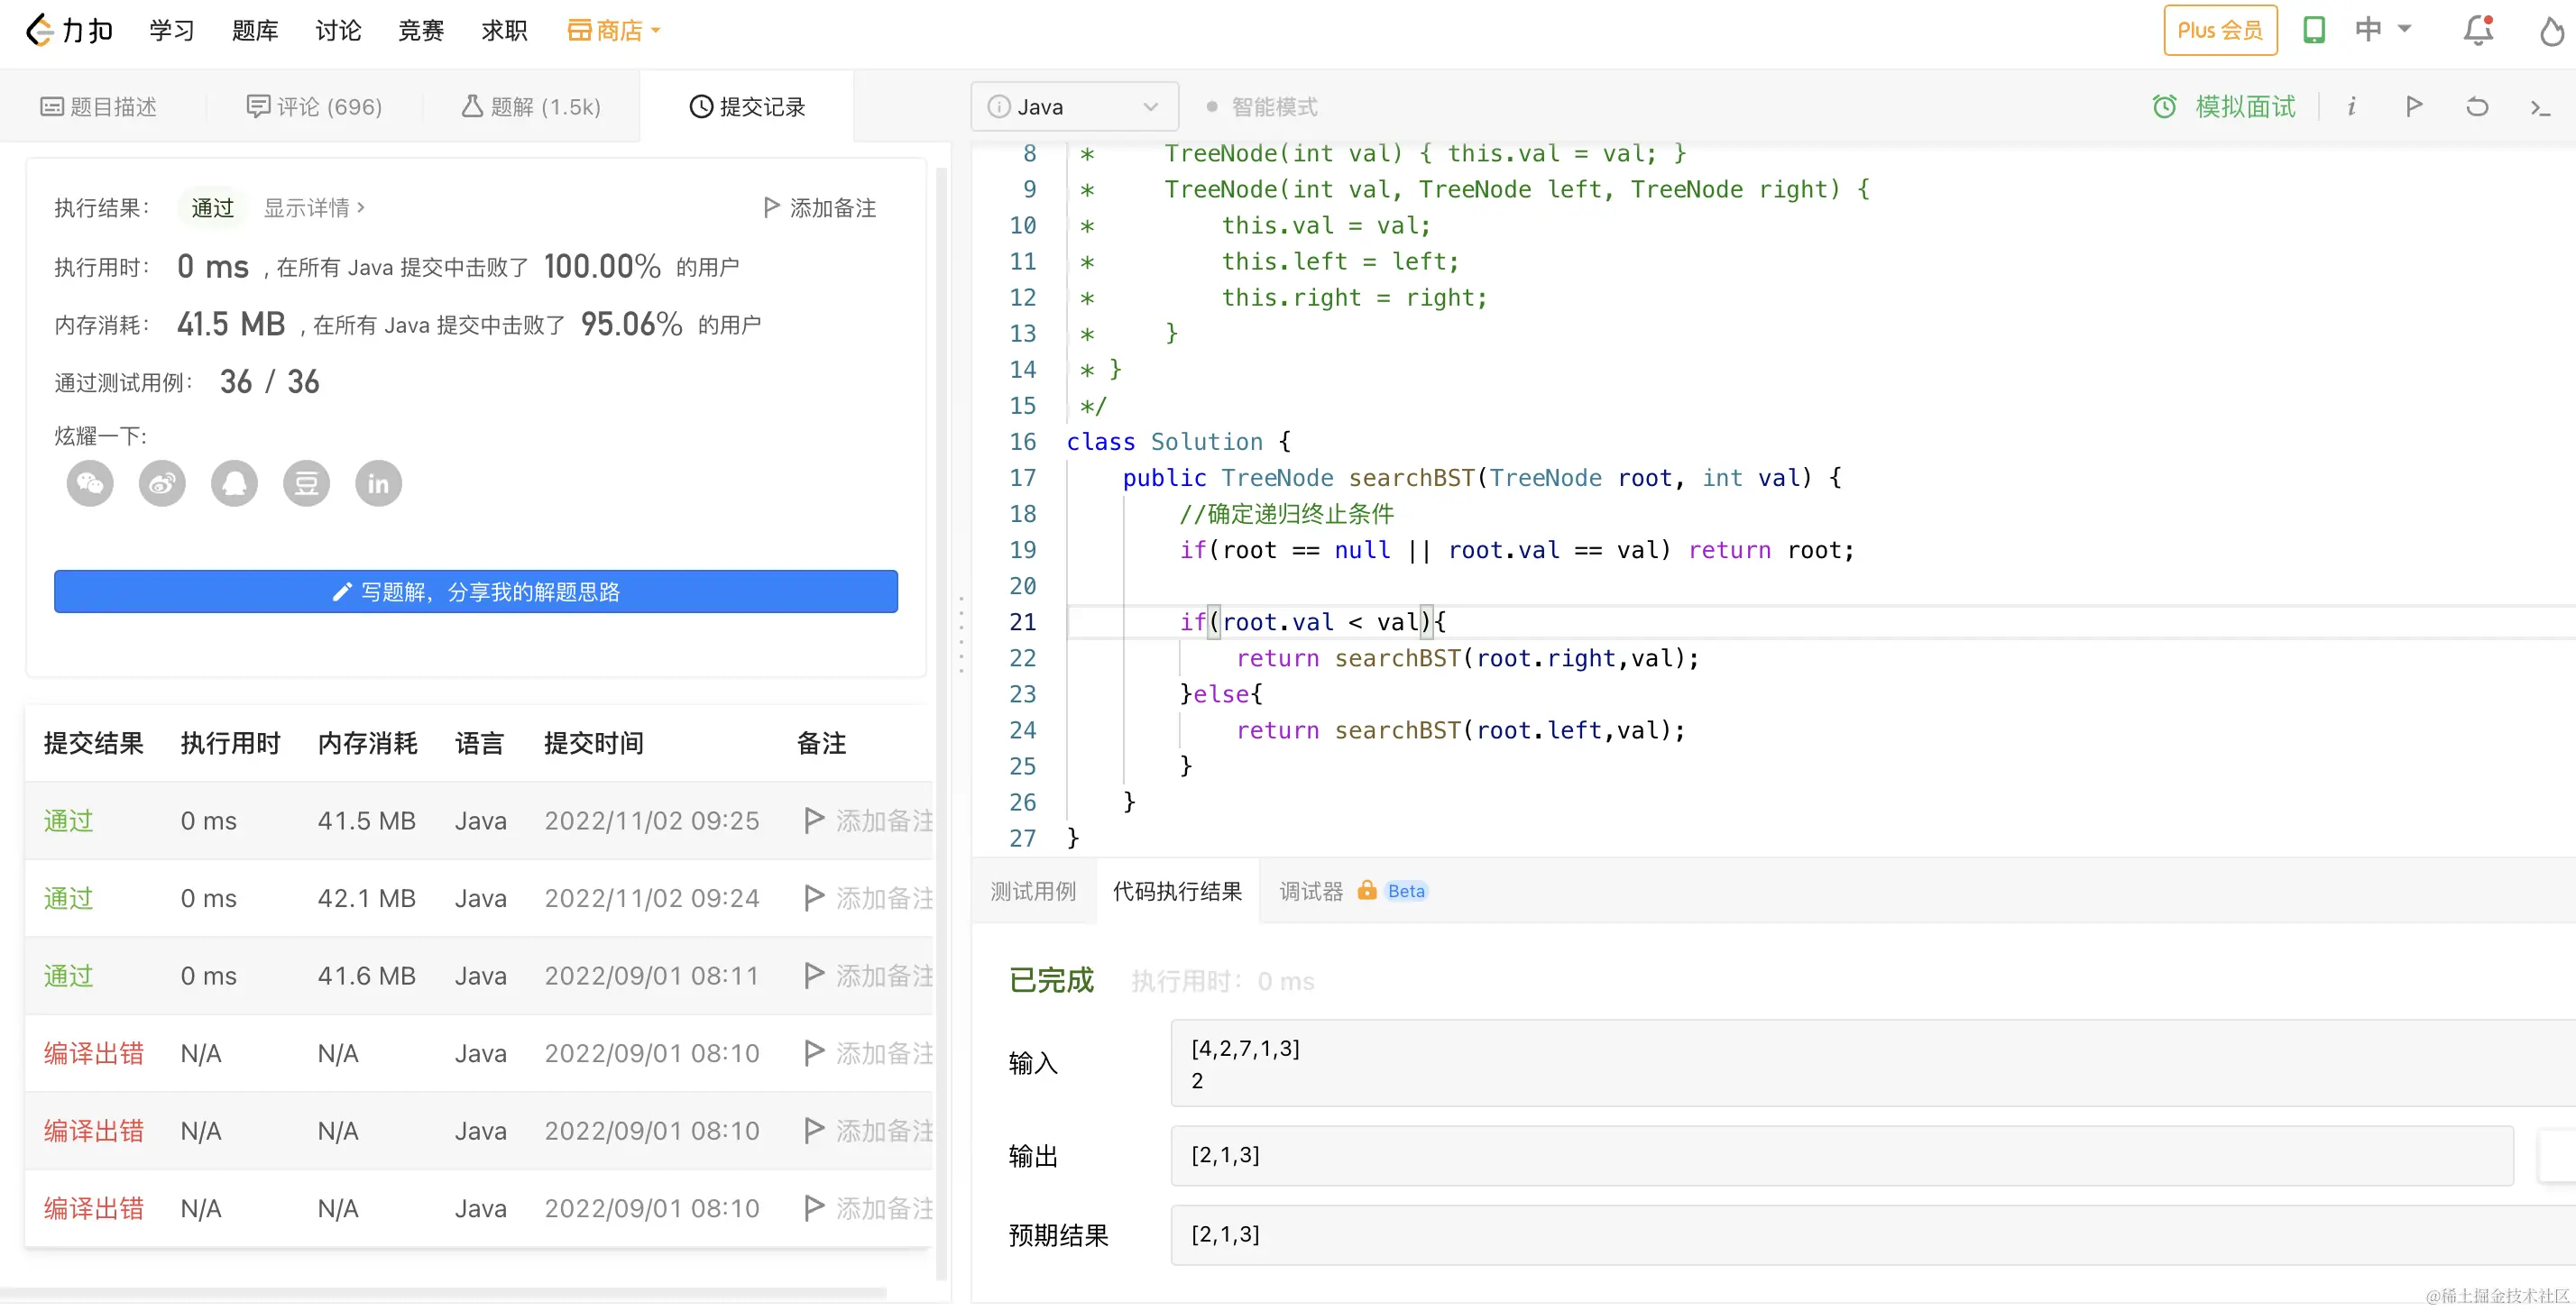Click the Plus 会员 button
Viewport: 2576px width, 1311px height.
(x=2220, y=30)
